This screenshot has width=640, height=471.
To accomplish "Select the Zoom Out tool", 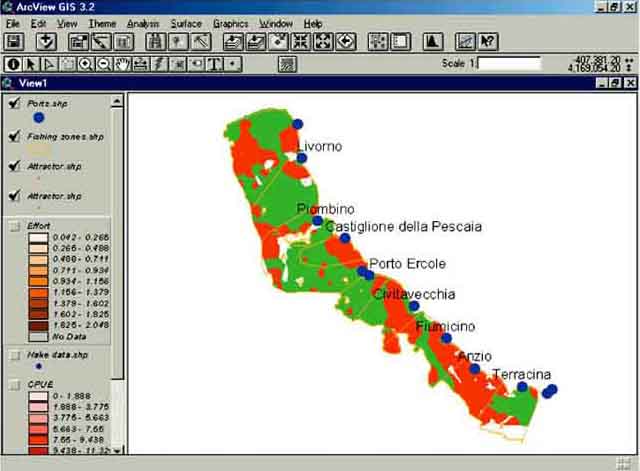I will [104, 64].
